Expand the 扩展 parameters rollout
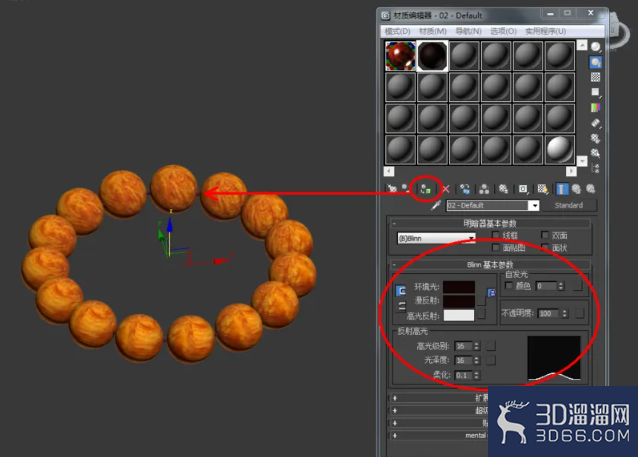Screen dimensions: 638x457 (x=439, y=398)
